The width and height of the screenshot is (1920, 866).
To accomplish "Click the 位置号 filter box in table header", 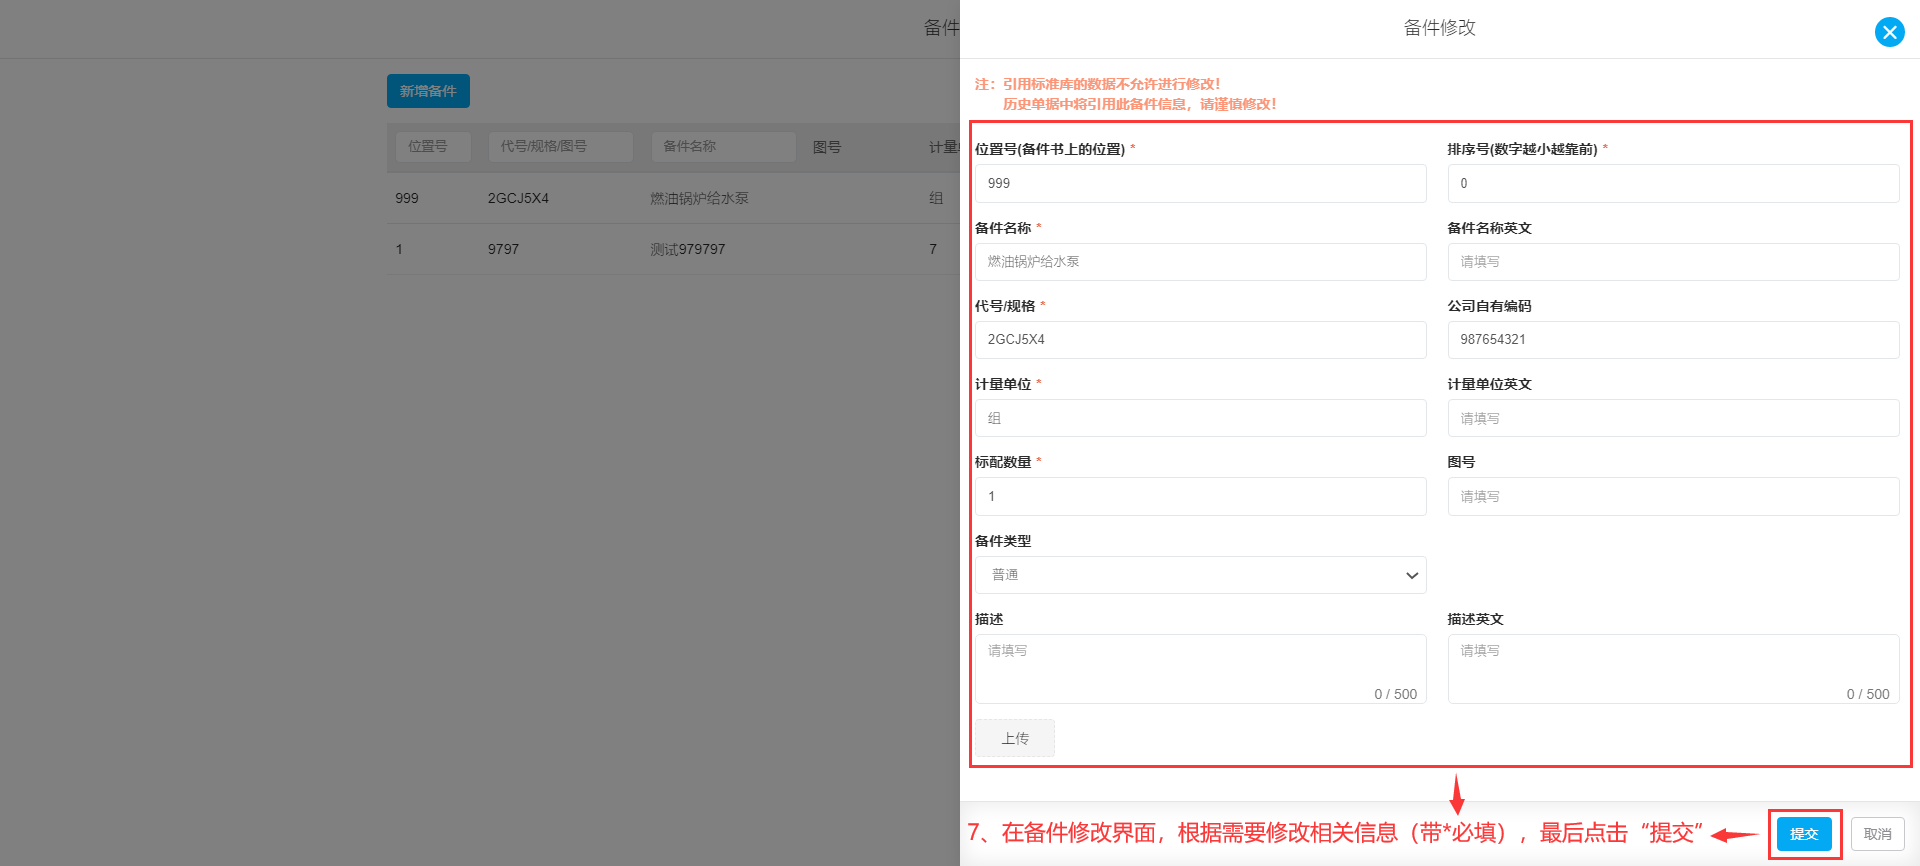I will tap(433, 147).
